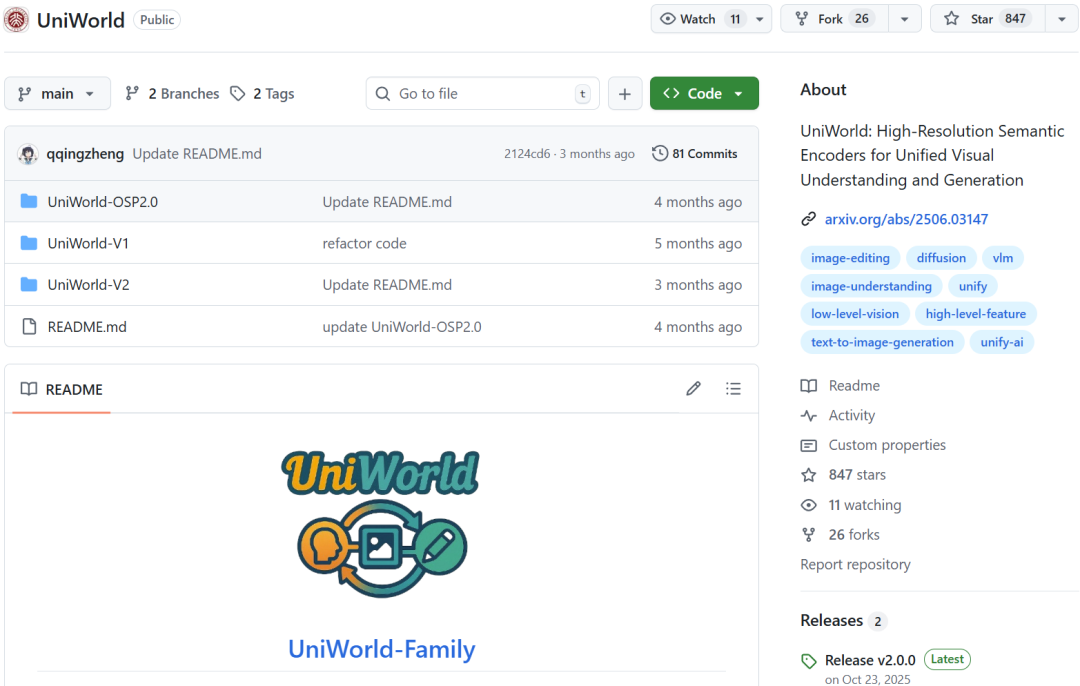1080x686 pixels.
Task: Open Release v2.0.0 under Releases
Action: (869, 659)
